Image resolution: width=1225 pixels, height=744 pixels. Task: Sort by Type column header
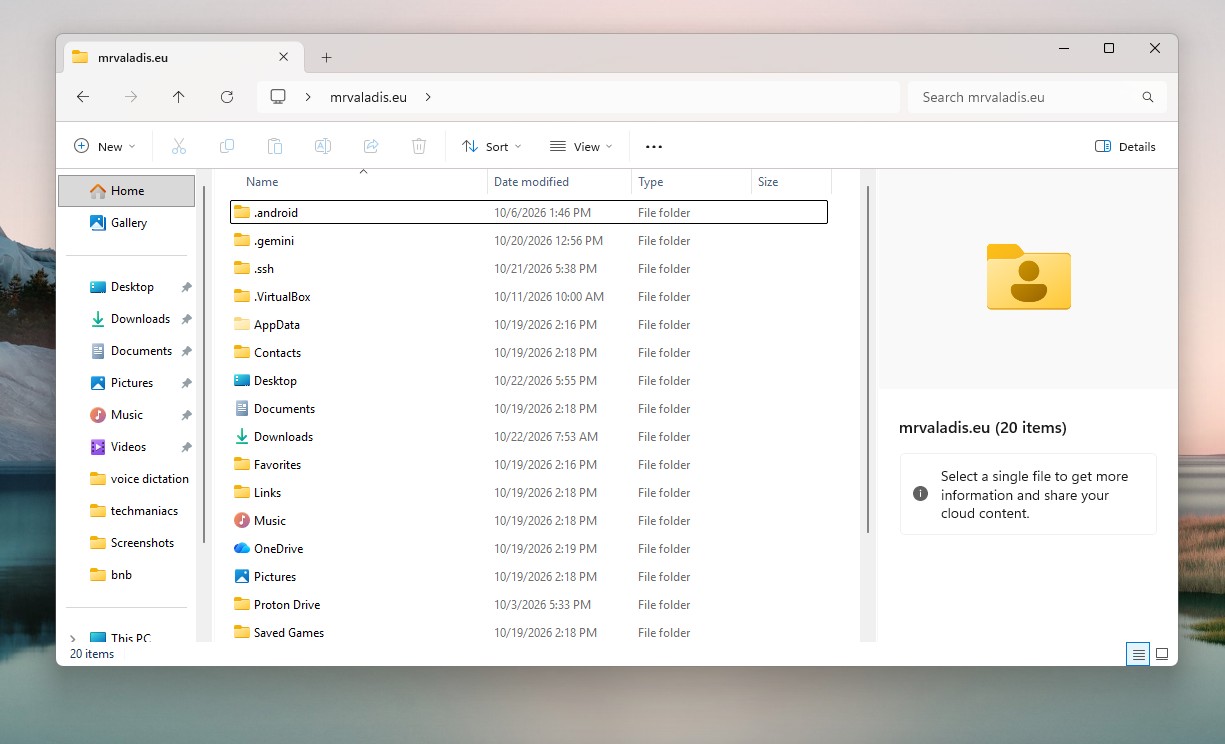tap(691, 182)
